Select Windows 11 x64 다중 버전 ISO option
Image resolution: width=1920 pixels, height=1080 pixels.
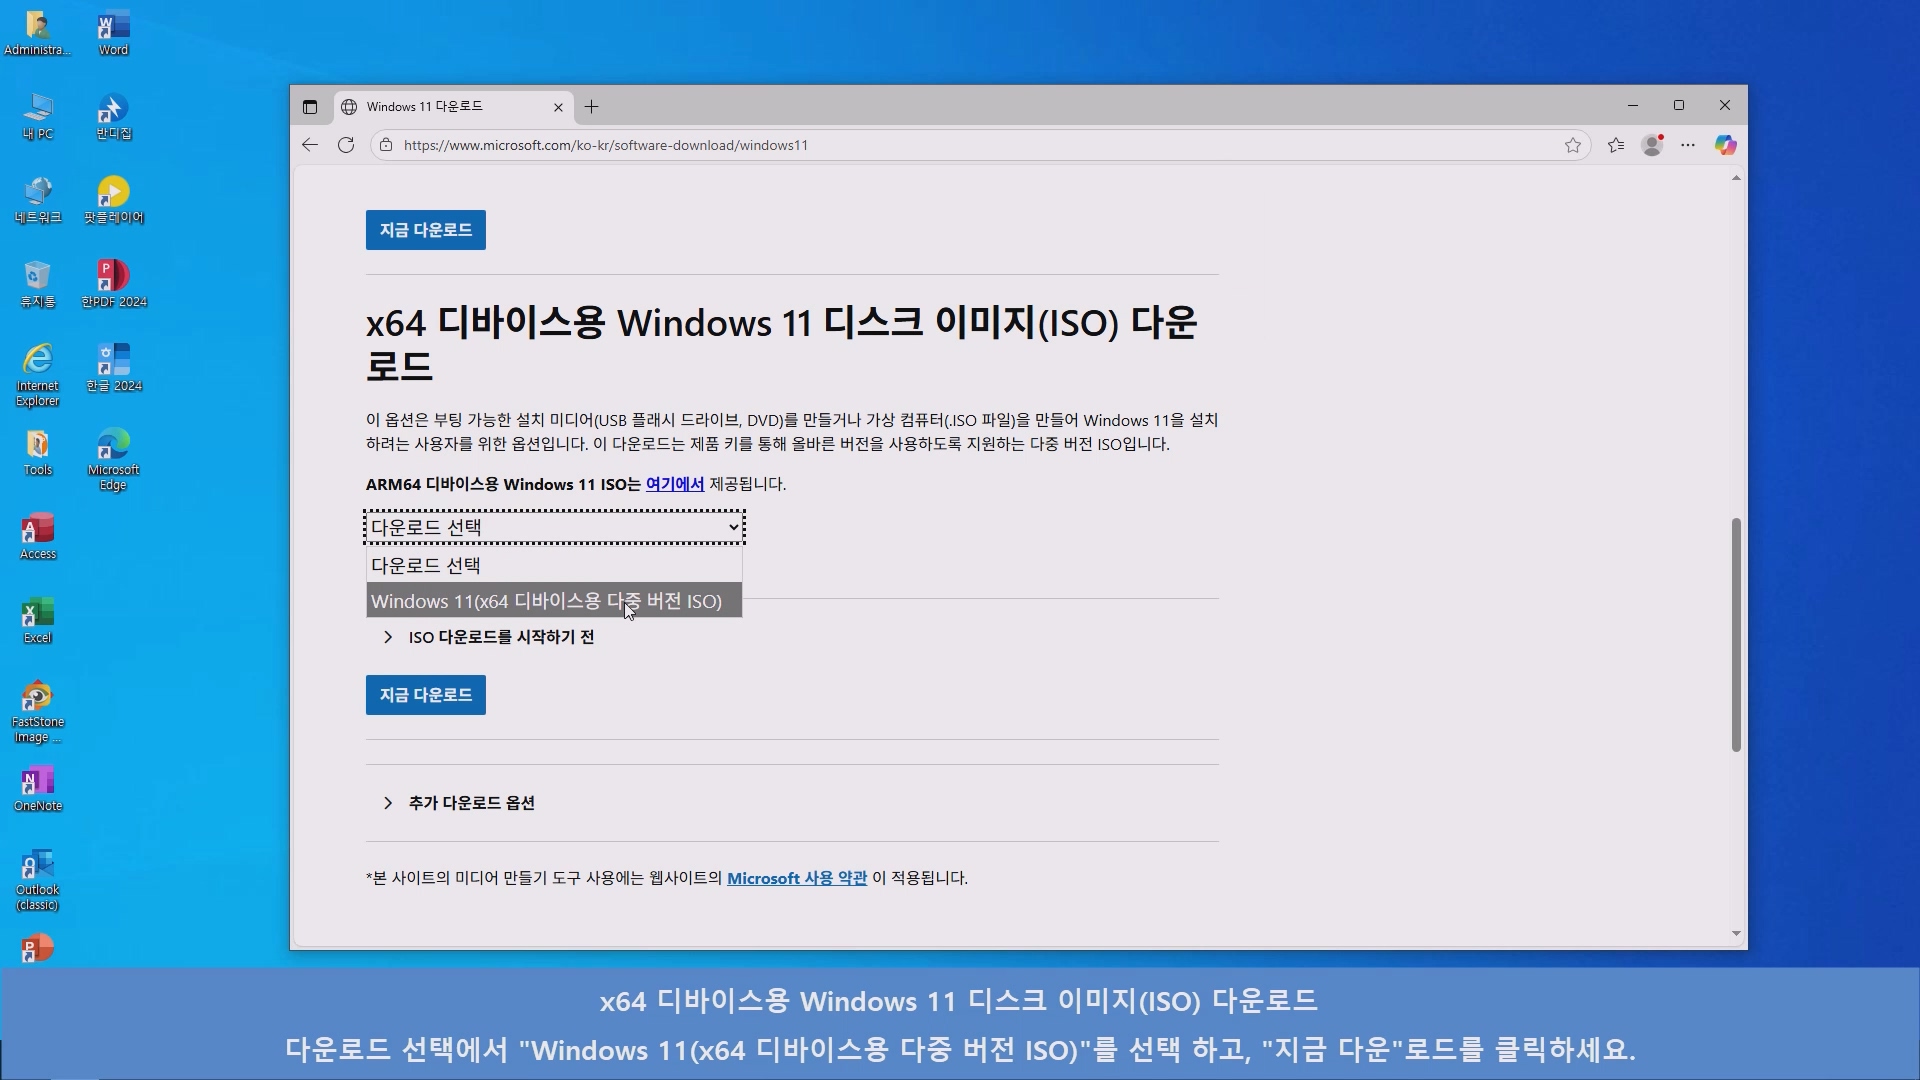[x=546, y=601]
